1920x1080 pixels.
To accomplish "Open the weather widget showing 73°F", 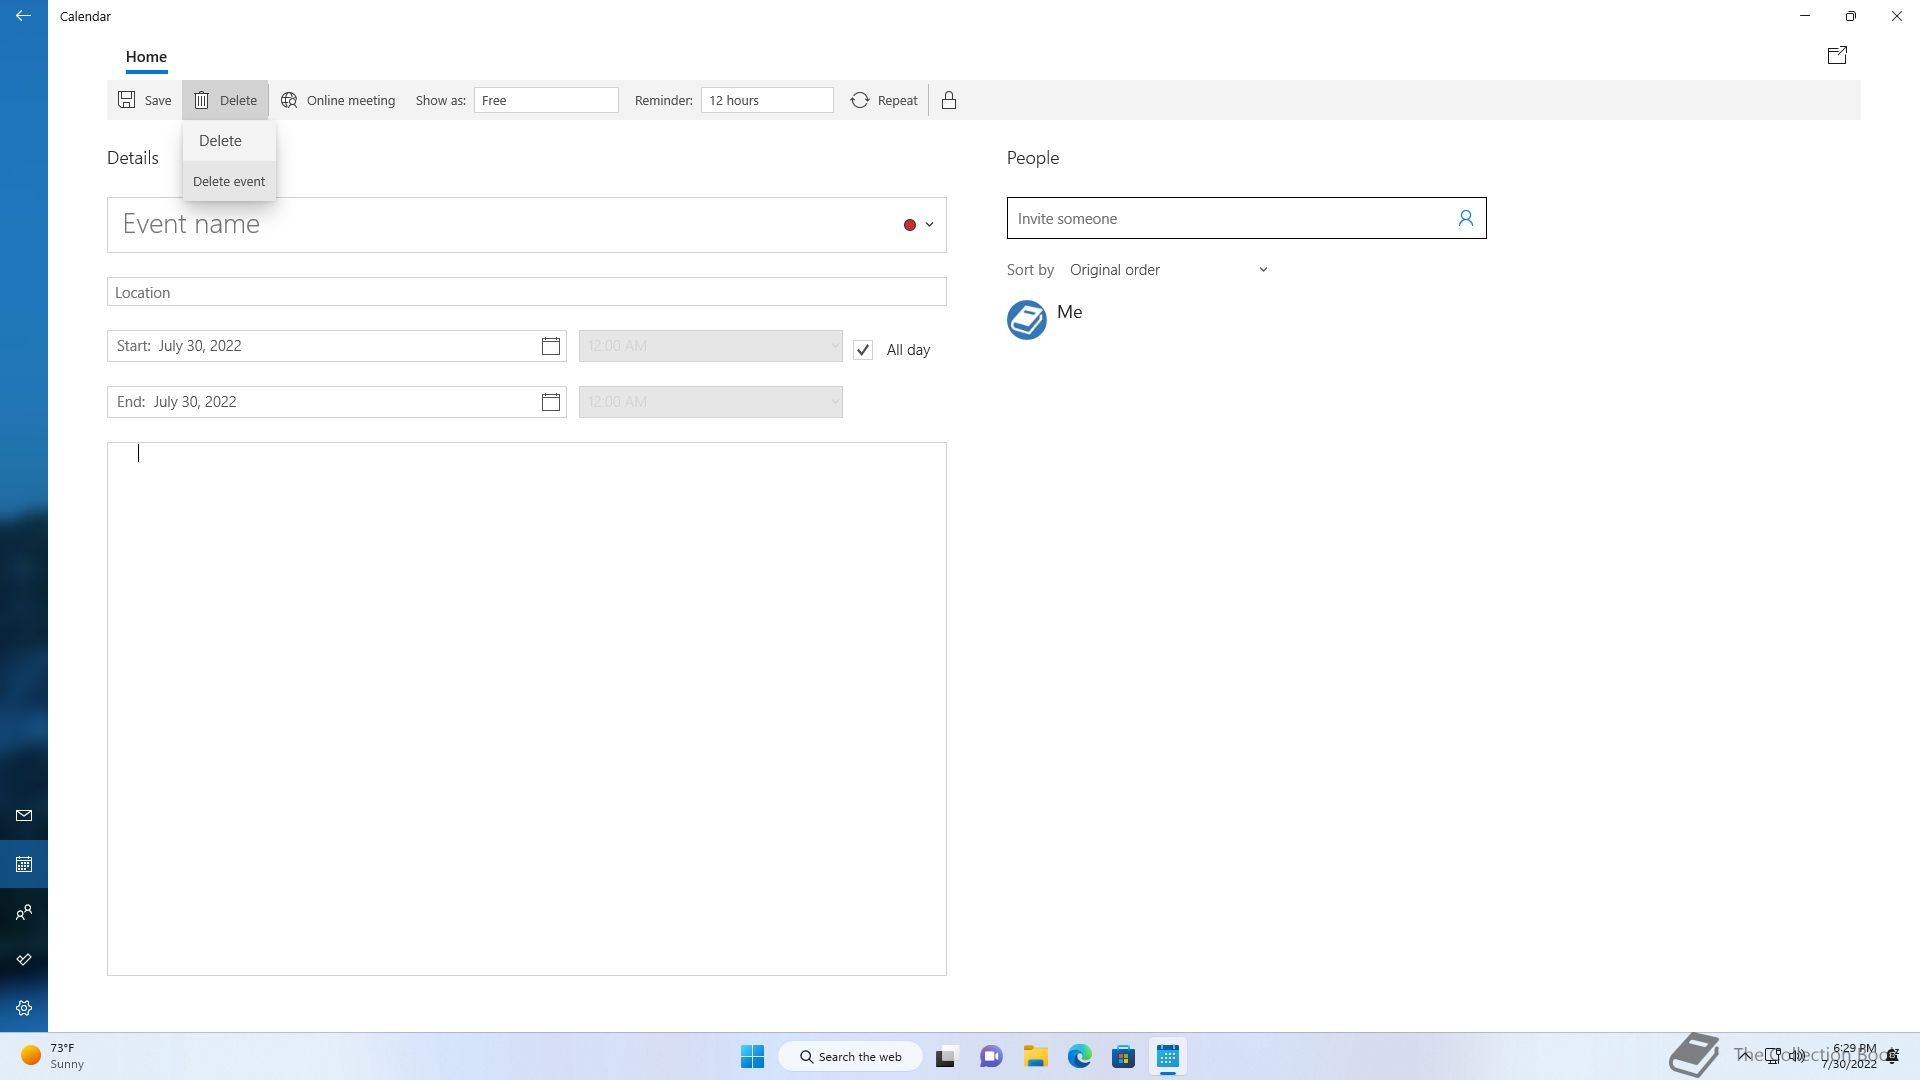I will click(x=54, y=1056).
